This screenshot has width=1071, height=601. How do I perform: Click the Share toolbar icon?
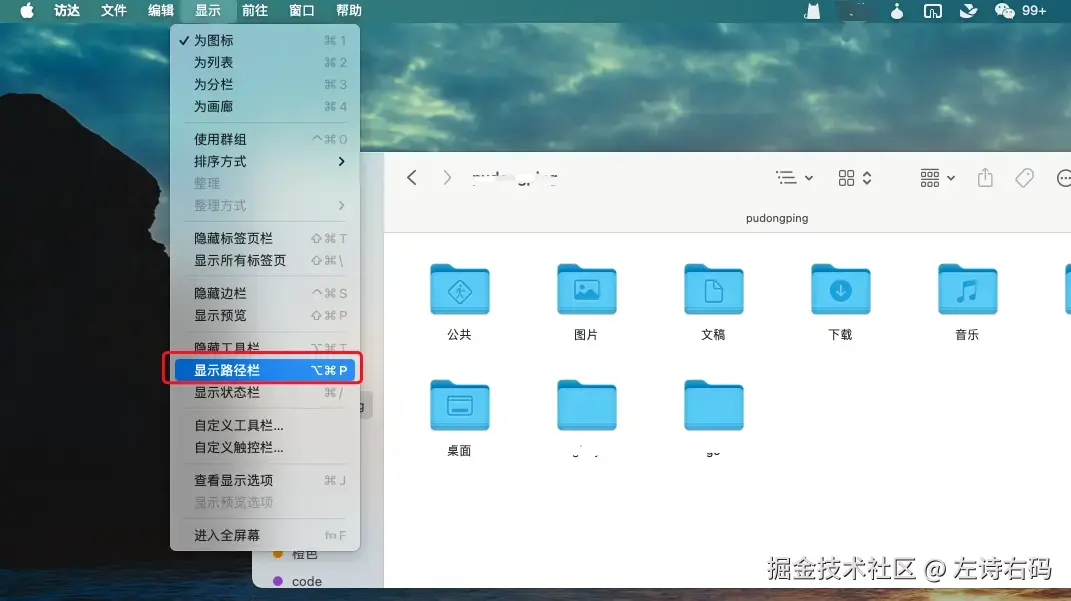coord(985,178)
